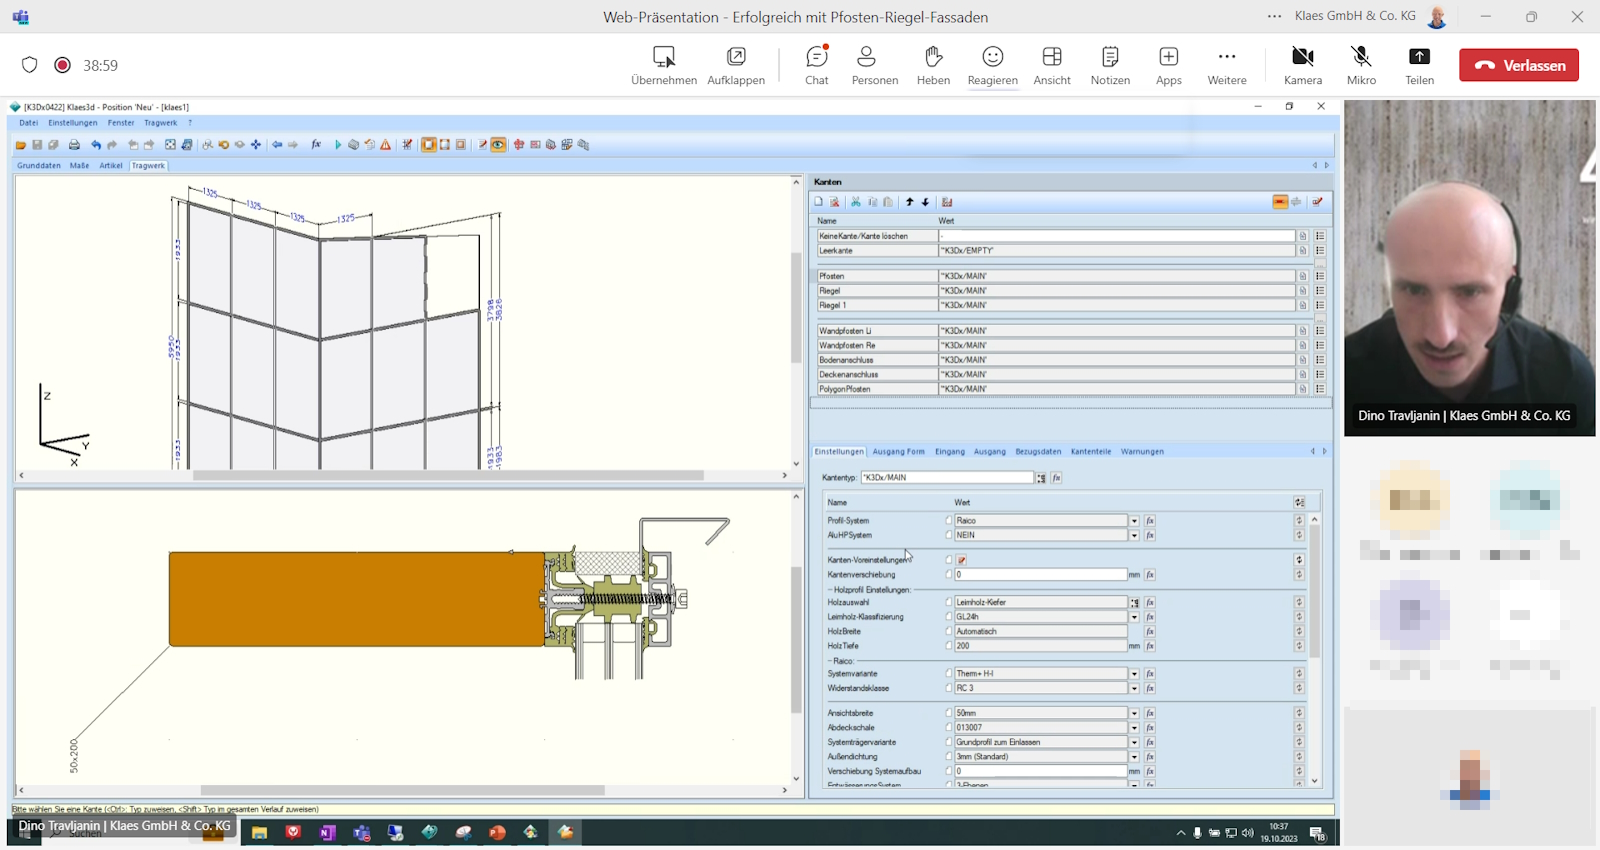Image resolution: width=1600 pixels, height=850 pixels.
Task: Click the fx formula icon in main toolbar
Action: pyautogui.click(x=316, y=145)
